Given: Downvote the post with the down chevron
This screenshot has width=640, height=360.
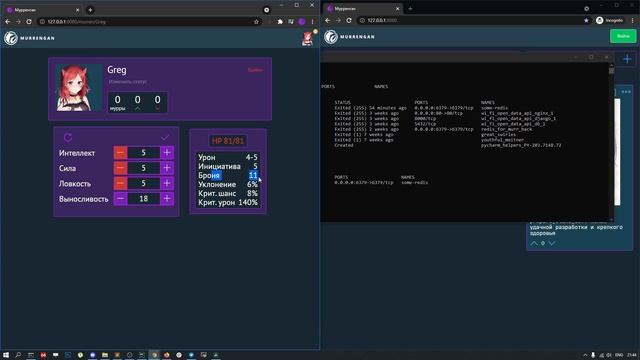Looking at the screenshot, I should point(552,243).
